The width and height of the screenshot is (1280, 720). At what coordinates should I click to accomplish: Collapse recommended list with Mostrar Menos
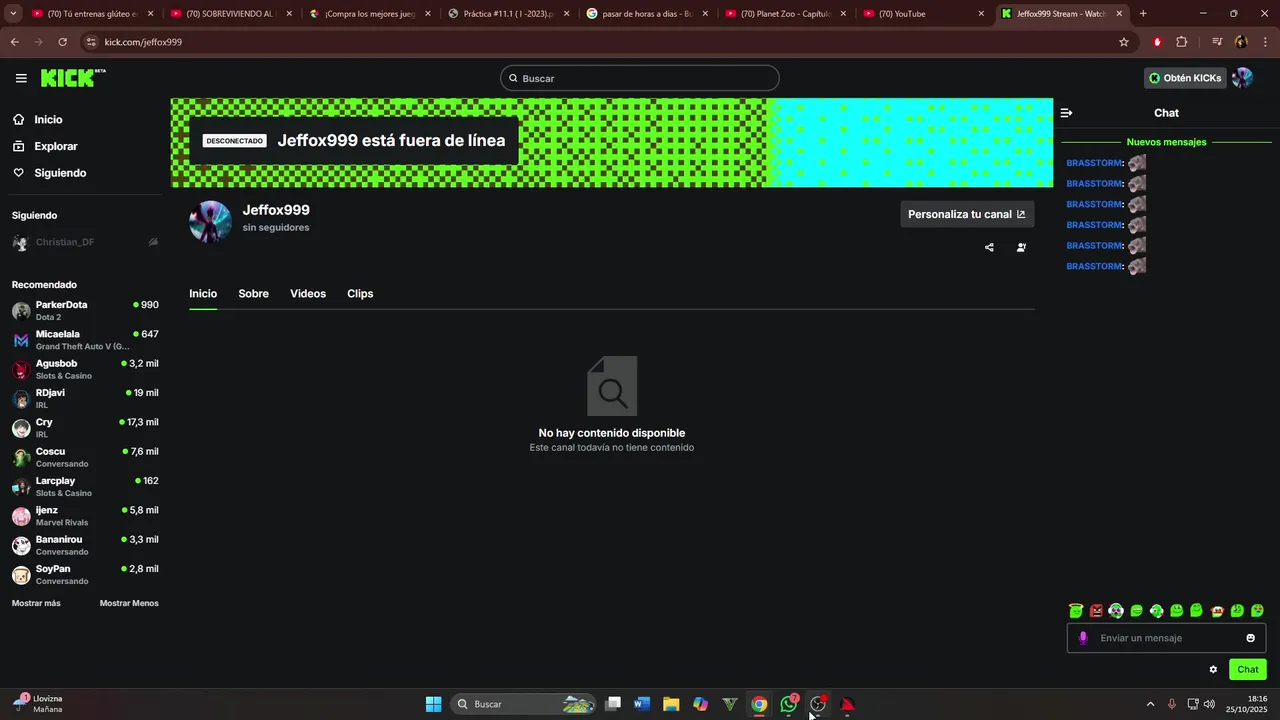(129, 603)
